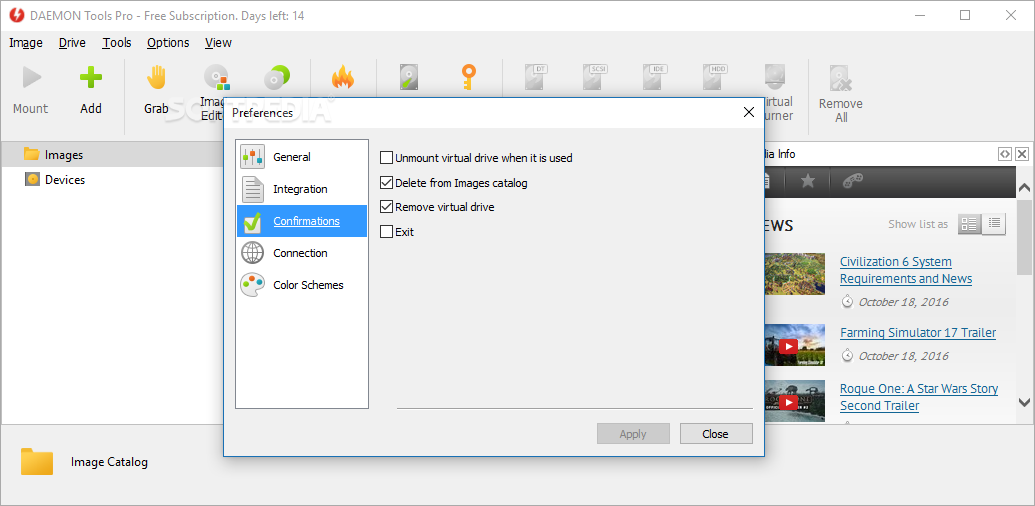Open the Tools menu
Image resolution: width=1035 pixels, height=506 pixels.
117,43
